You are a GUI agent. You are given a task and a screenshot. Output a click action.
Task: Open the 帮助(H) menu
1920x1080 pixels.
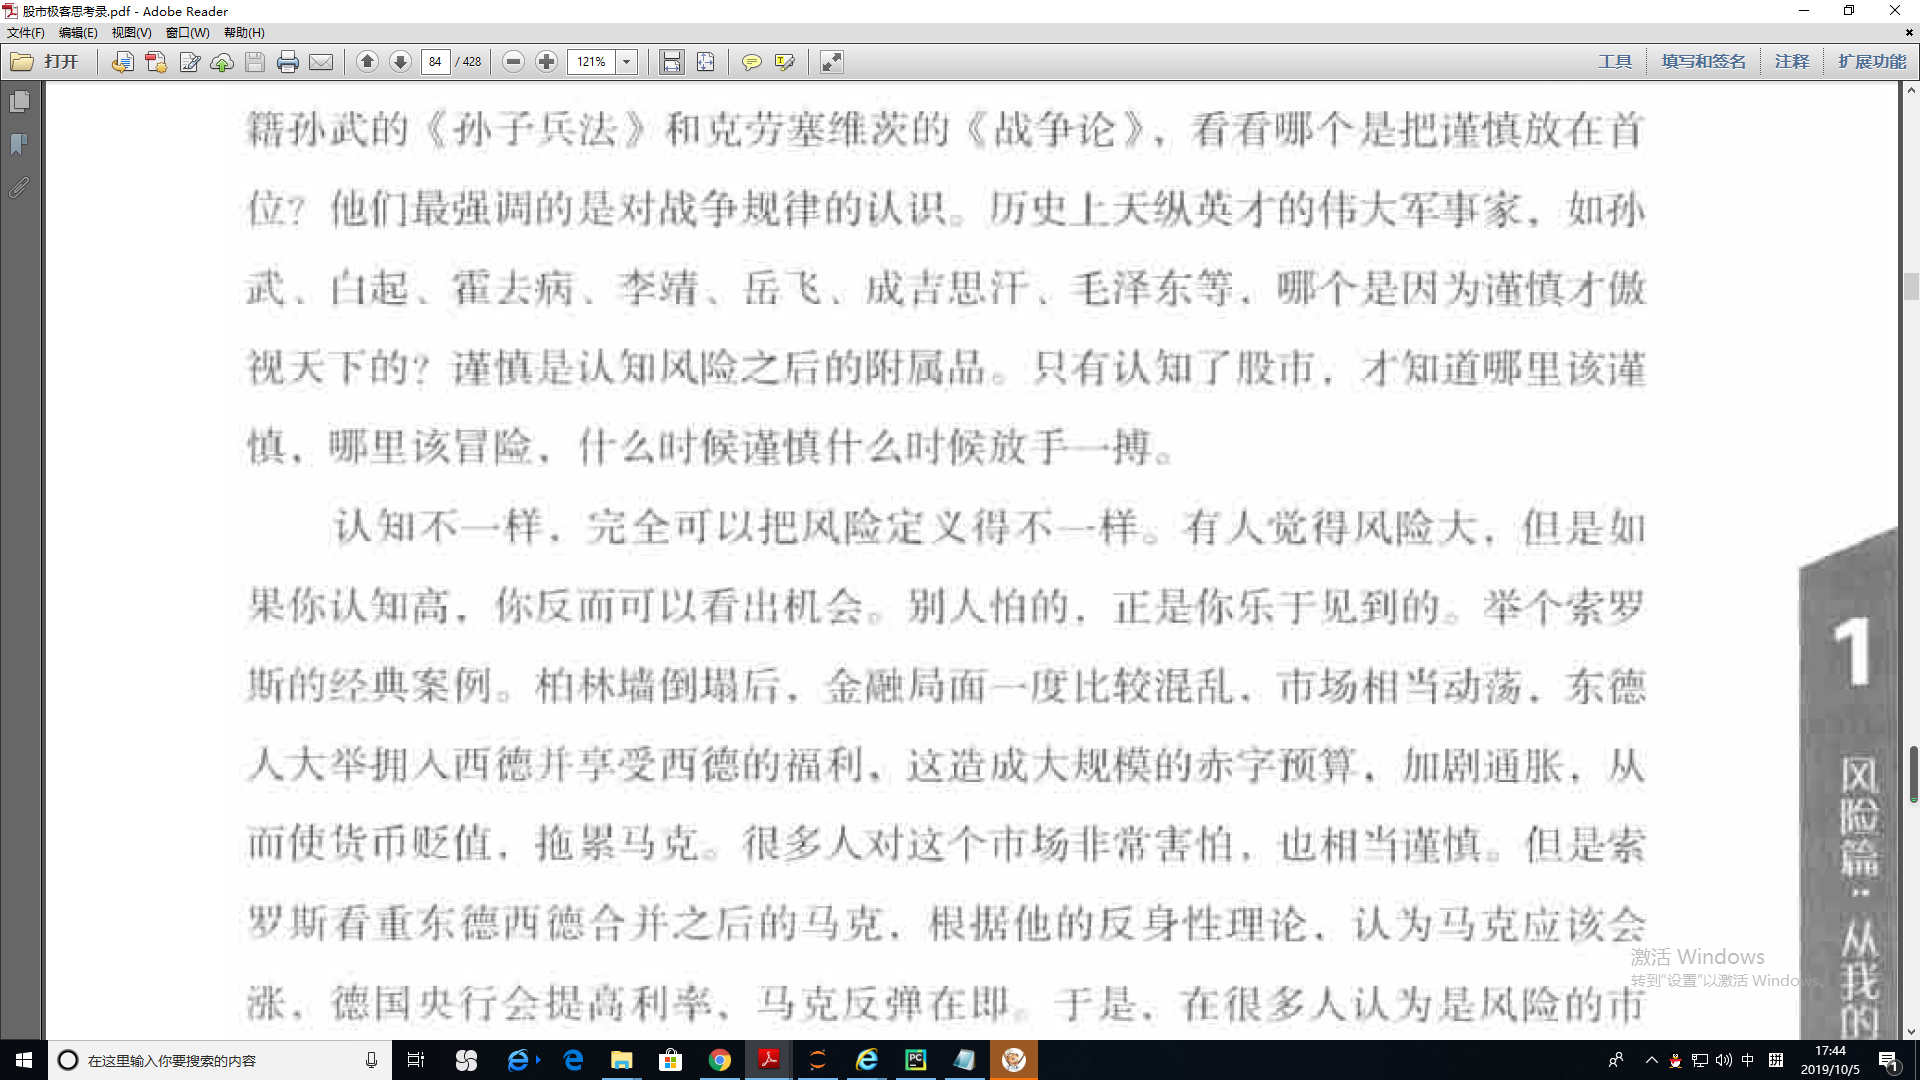point(244,33)
